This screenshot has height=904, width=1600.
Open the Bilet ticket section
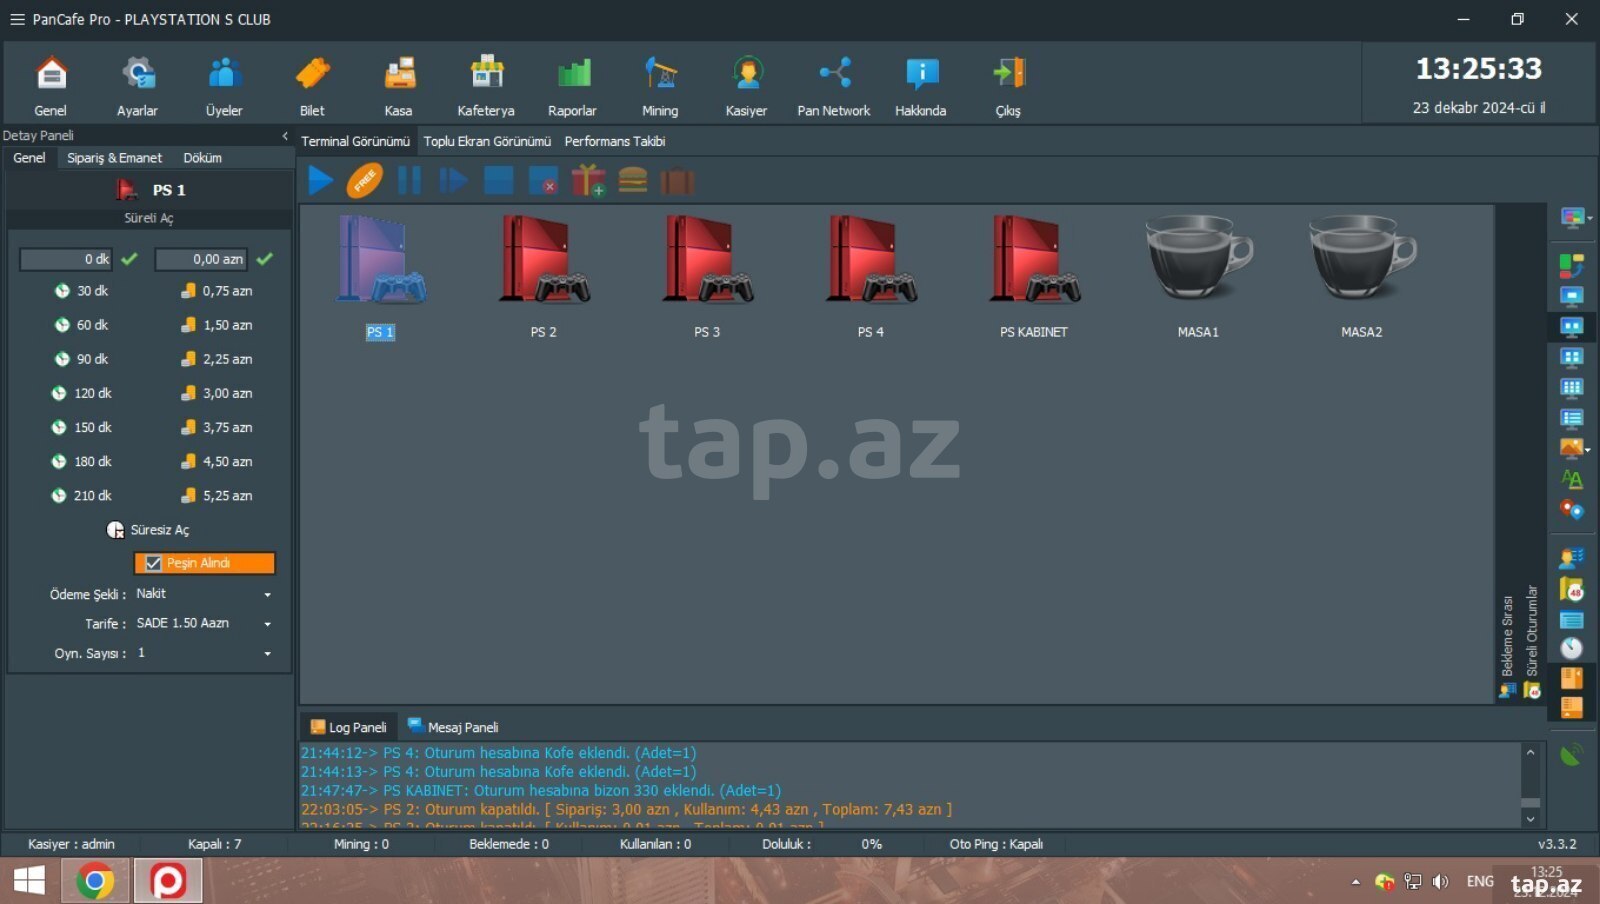click(x=312, y=86)
